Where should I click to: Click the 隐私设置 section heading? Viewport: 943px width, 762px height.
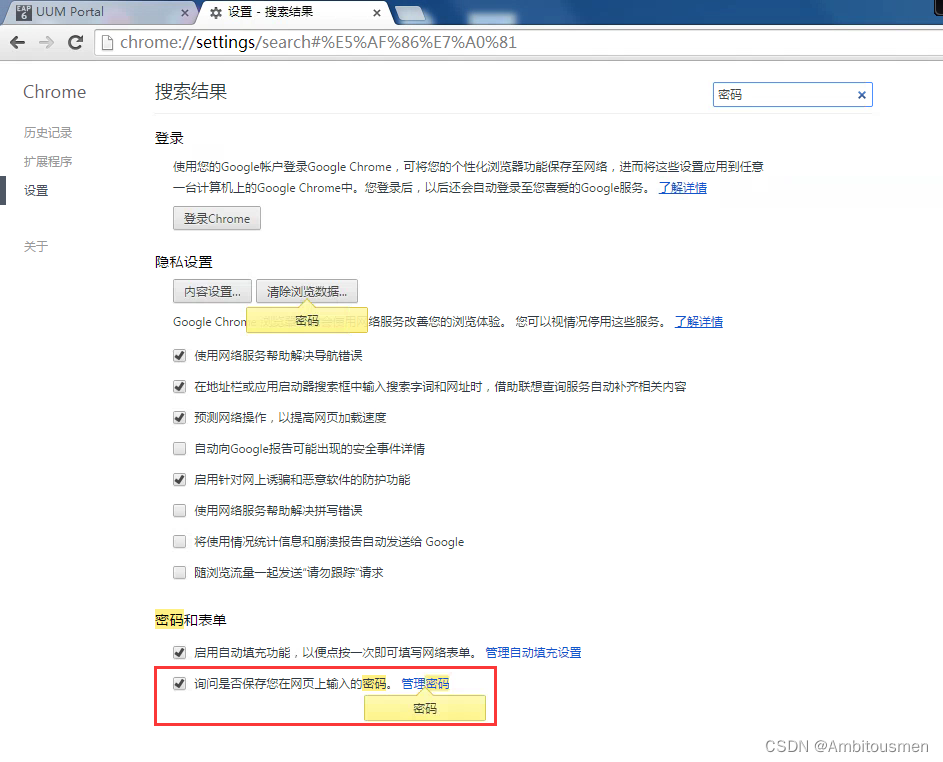(183, 262)
